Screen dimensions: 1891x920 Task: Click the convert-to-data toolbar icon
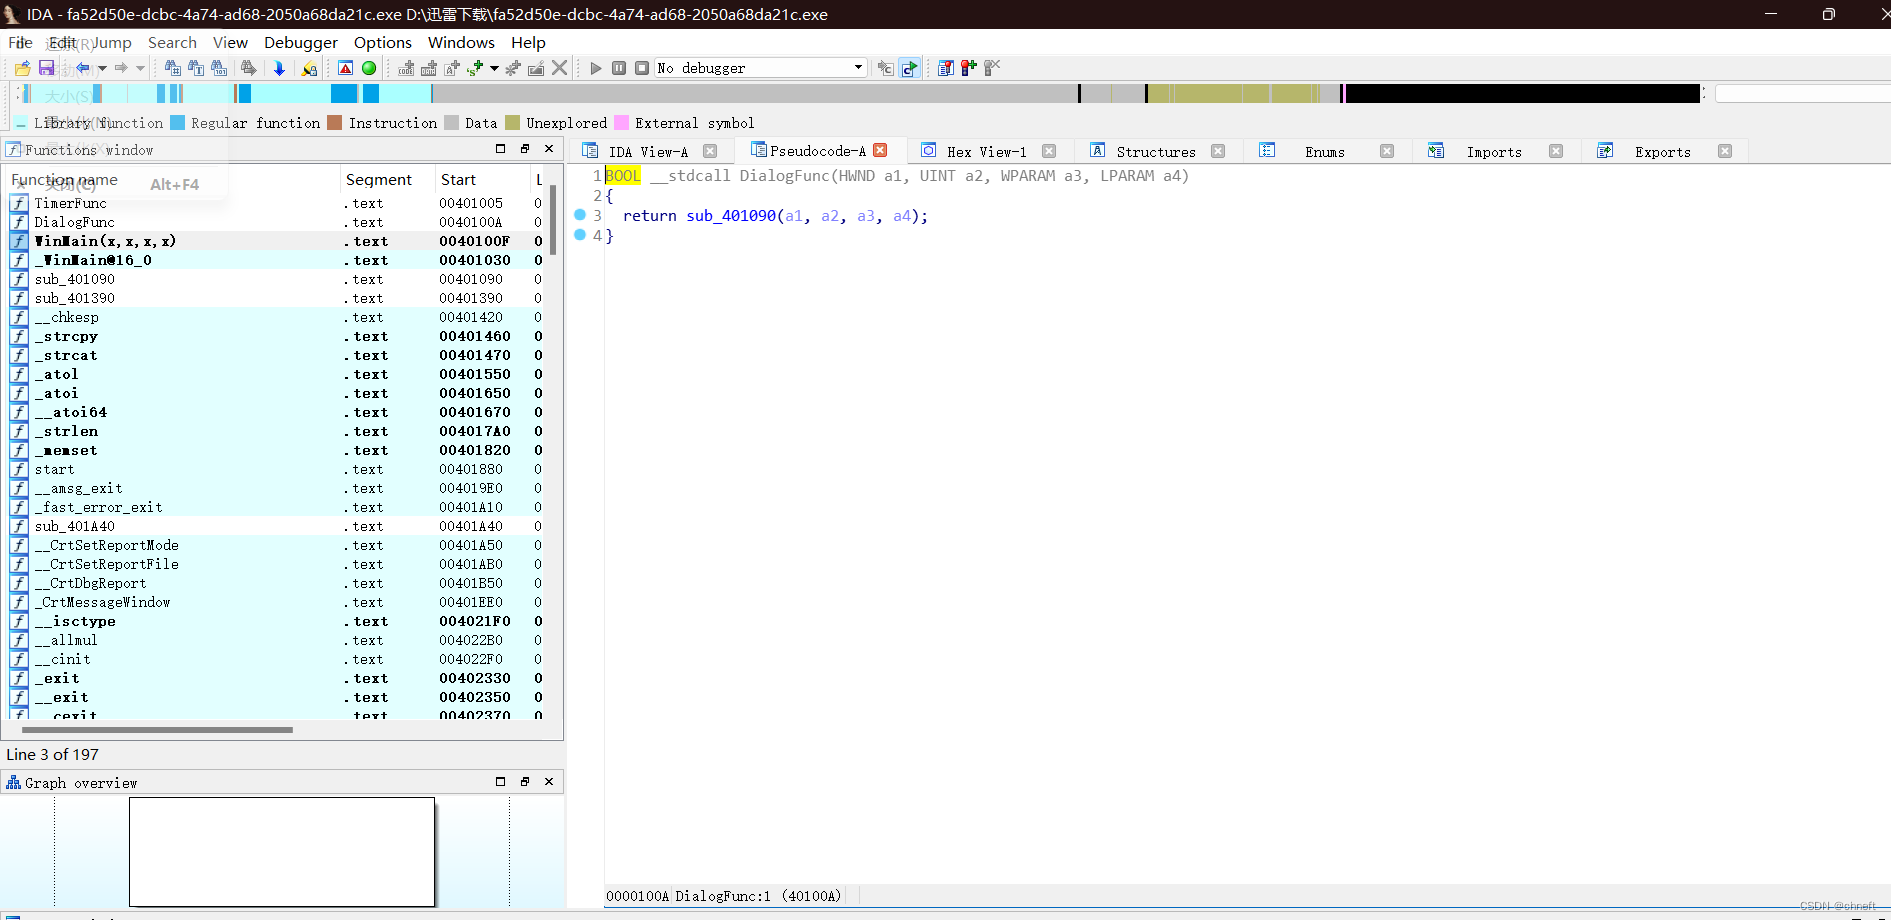429,68
